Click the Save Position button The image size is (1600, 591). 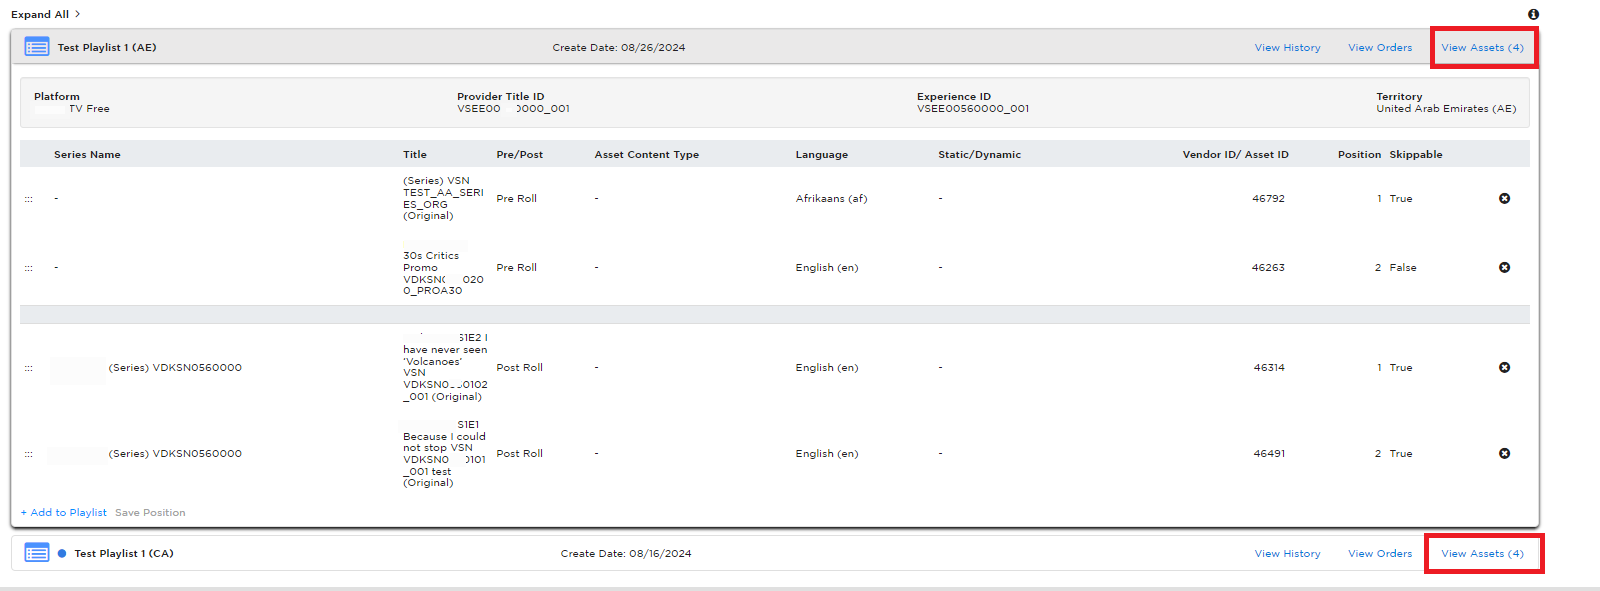(x=150, y=513)
